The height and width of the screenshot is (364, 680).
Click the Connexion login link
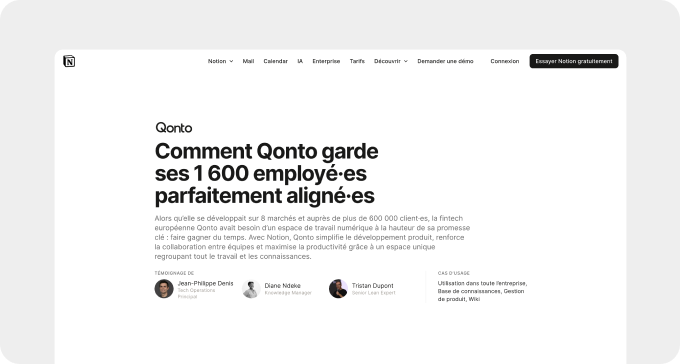click(504, 61)
